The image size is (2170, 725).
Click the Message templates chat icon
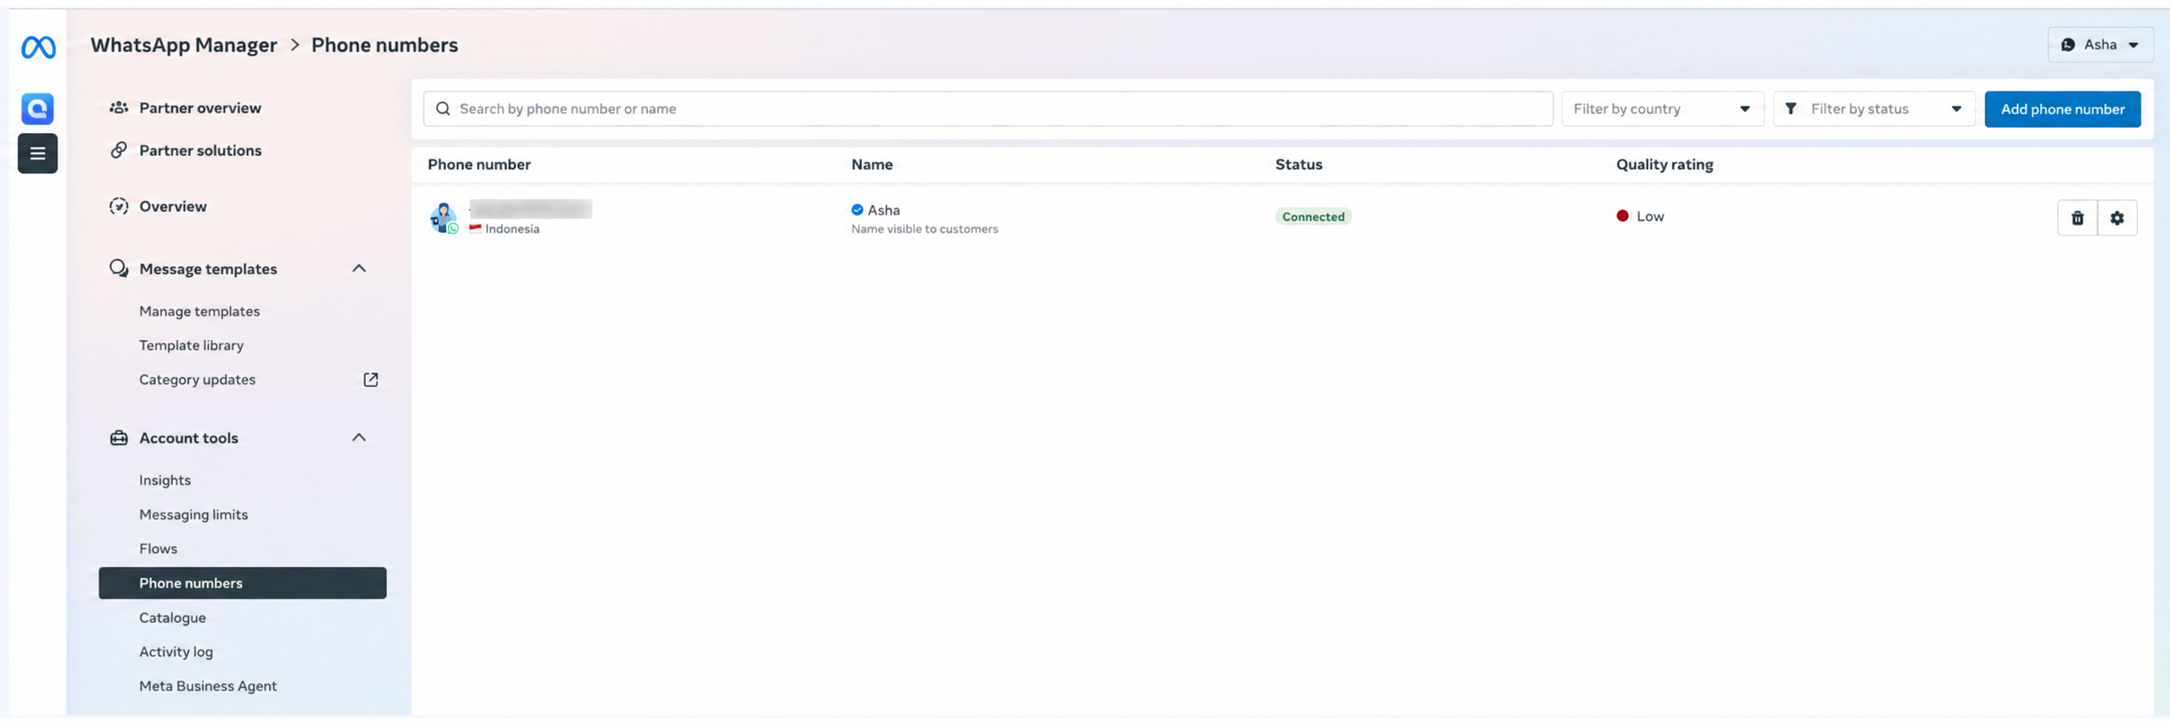point(118,268)
